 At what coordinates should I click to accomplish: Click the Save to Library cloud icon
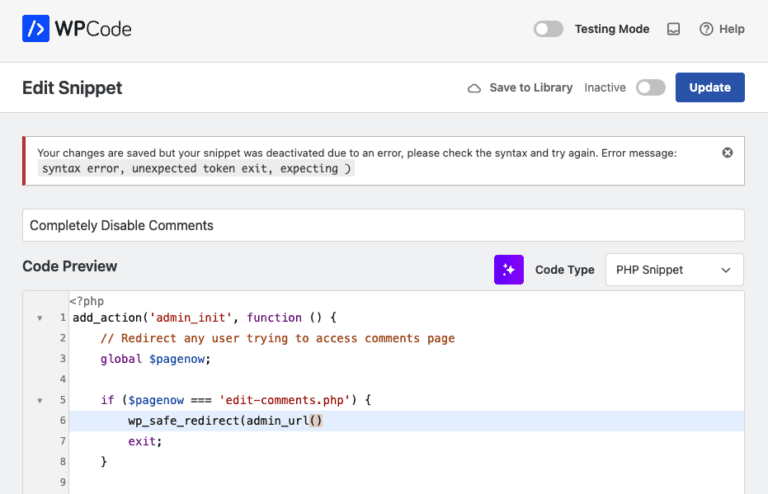click(x=474, y=88)
